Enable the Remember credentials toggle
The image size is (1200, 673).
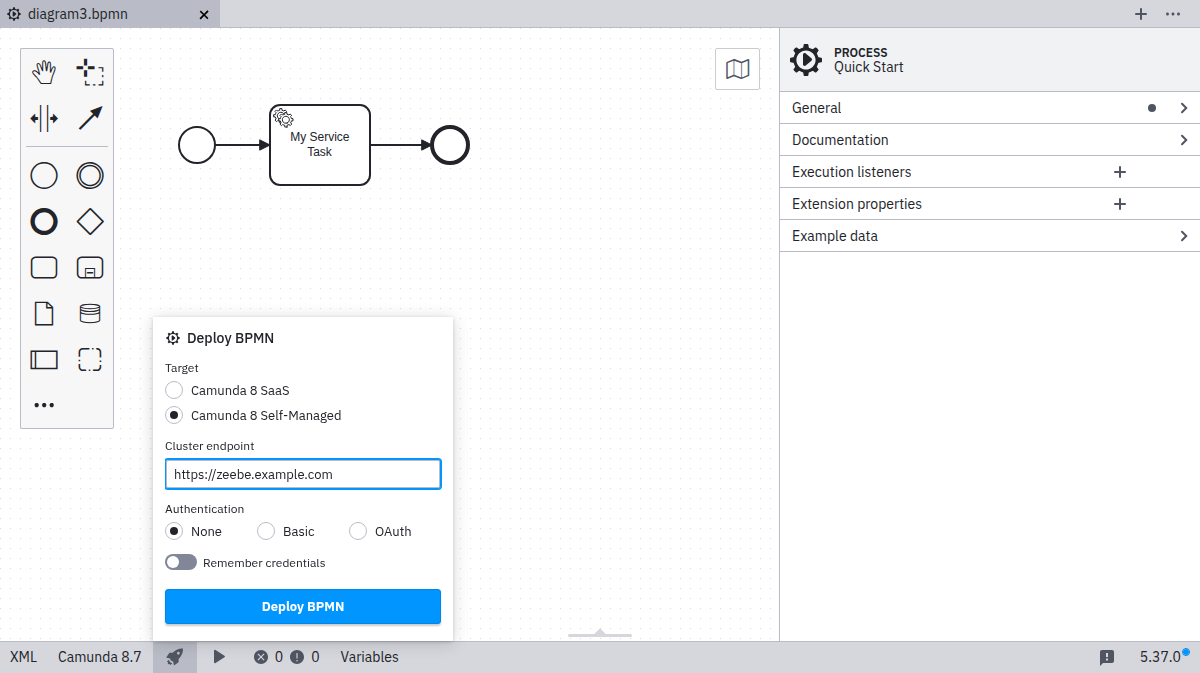181,562
